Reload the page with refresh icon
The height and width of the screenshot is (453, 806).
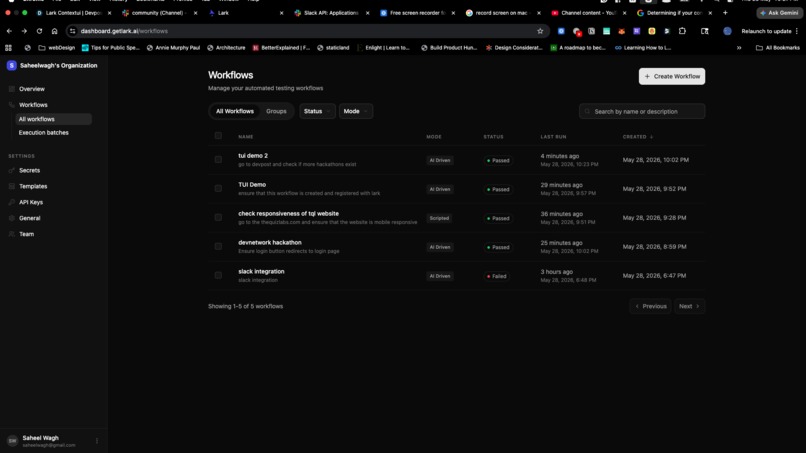(x=39, y=31)
